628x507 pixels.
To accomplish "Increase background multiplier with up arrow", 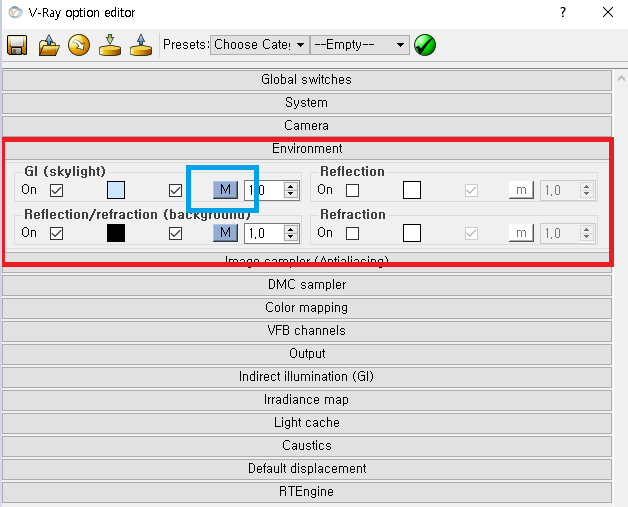I will [x=291, y=229].
